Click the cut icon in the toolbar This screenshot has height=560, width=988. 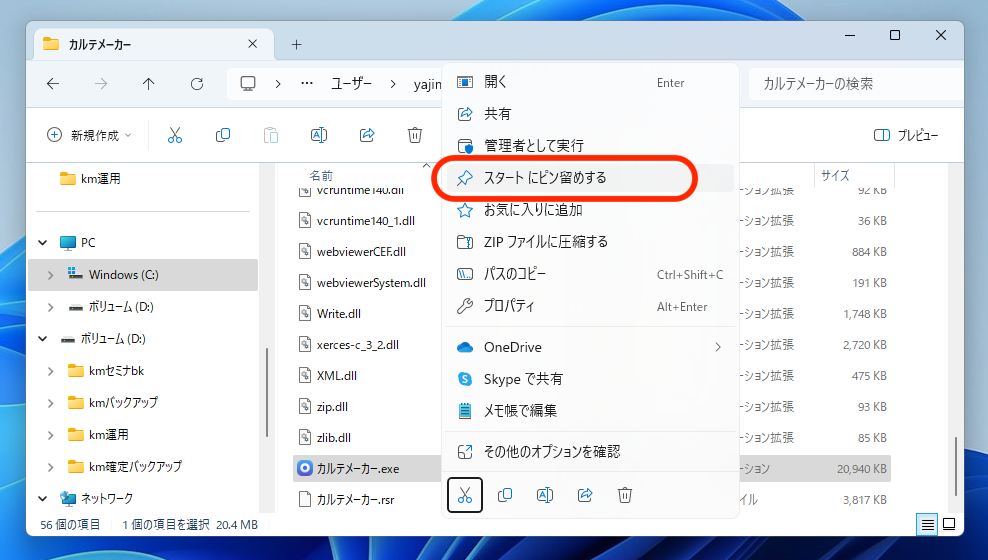click(x=175, y=135)
